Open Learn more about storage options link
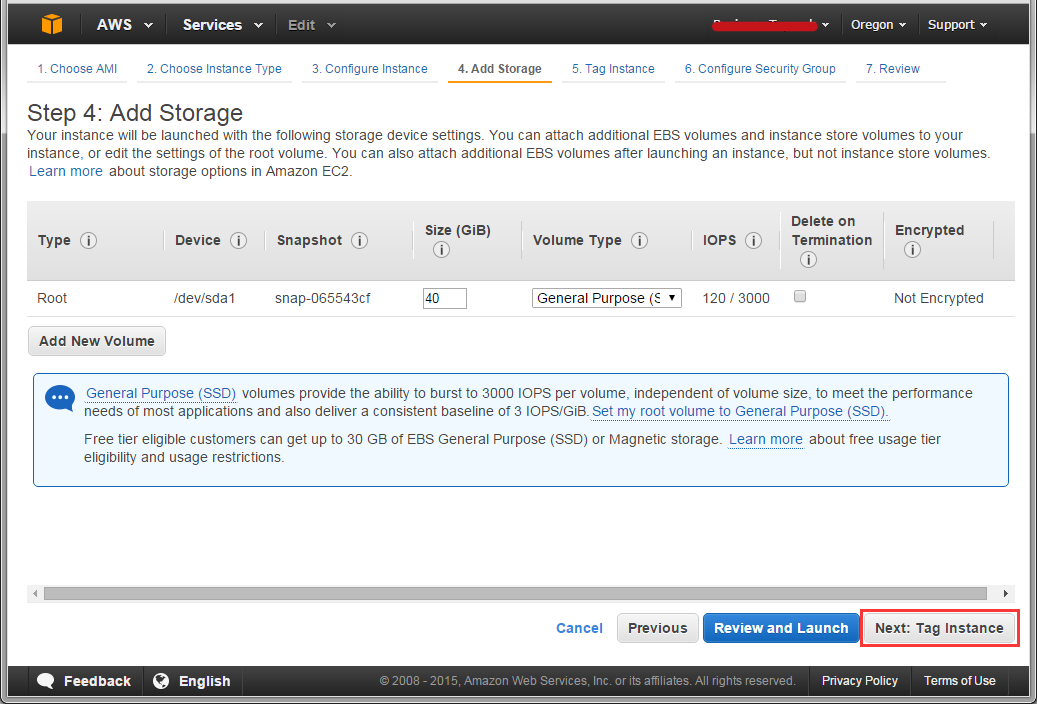The height and width of the screenshot is (704, 1037). tap(65, 171)
